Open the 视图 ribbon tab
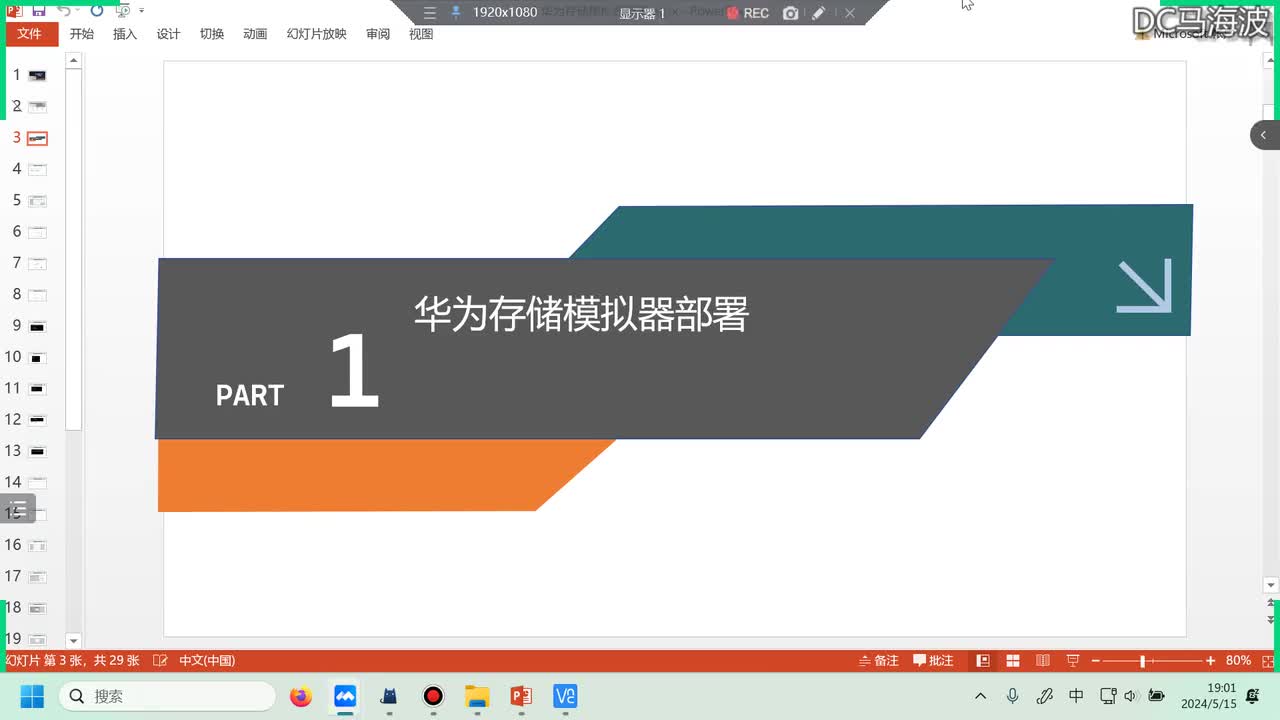The height and width of the screenshot is (720, 1280). [421, 34]
